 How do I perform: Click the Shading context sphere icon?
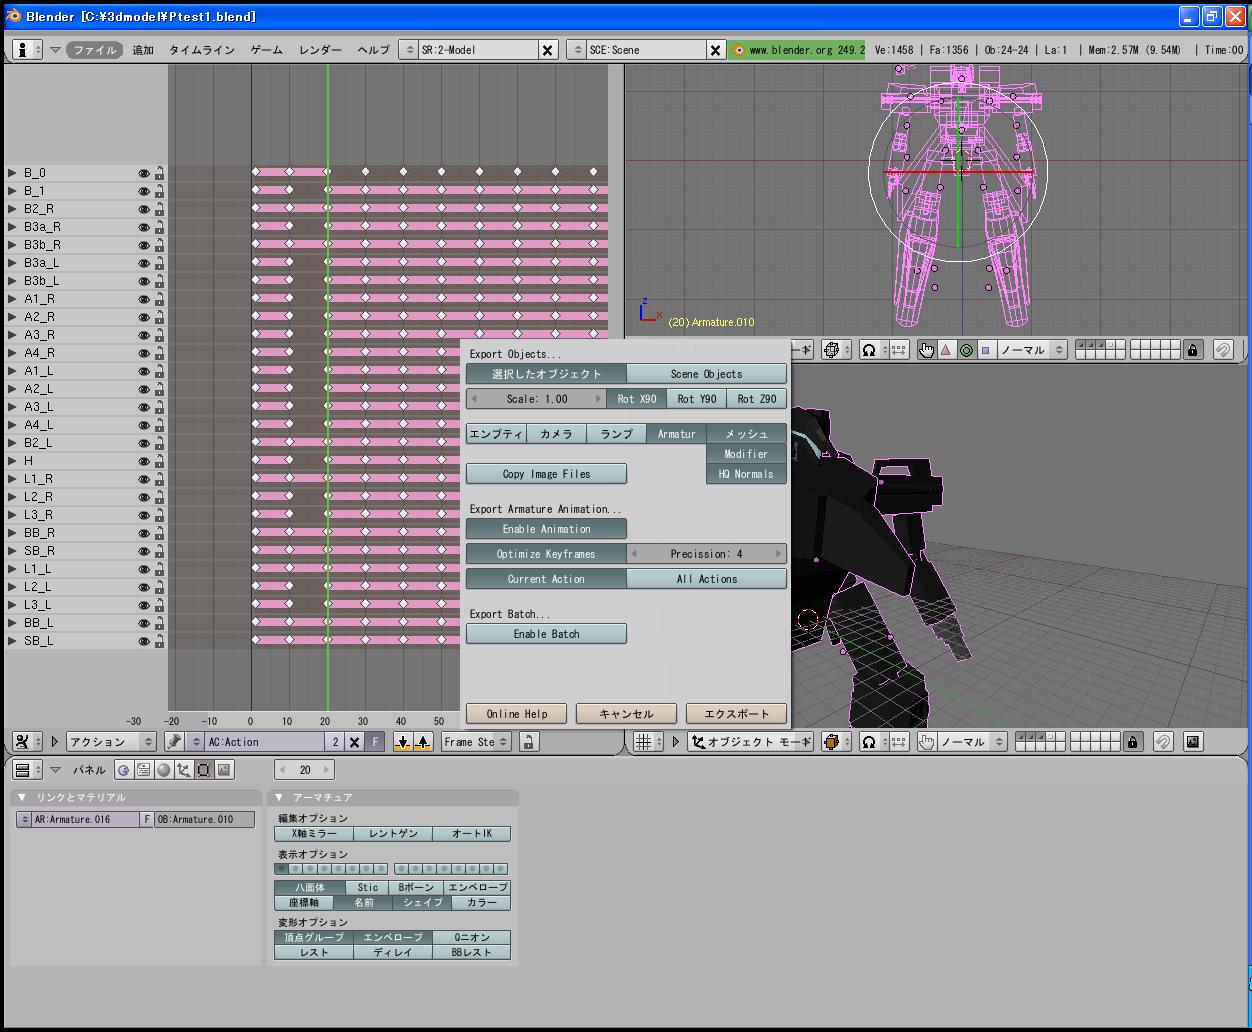(163, 770)
